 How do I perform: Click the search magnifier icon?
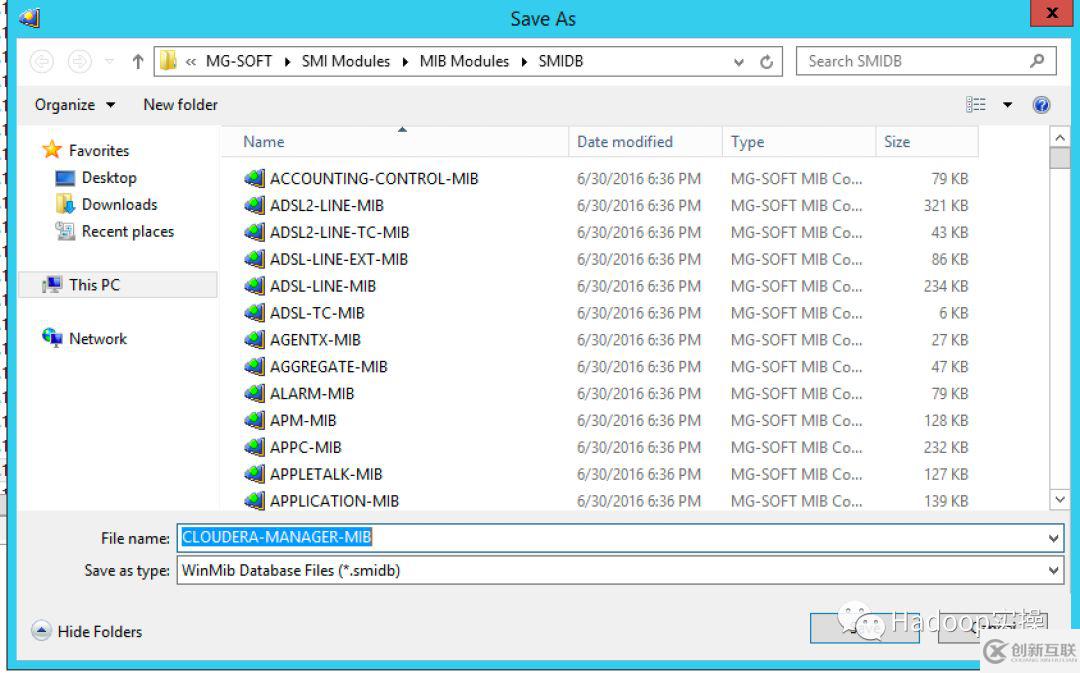click(x=1037, y=61)
